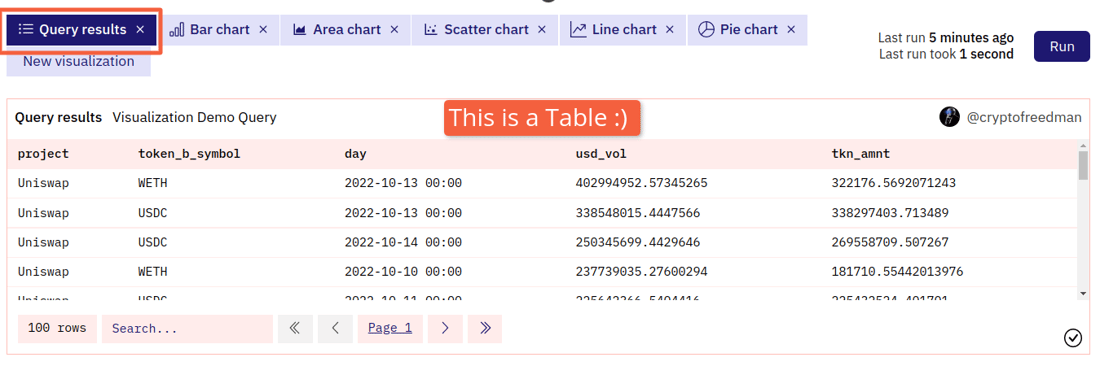Image resolution: width=1100 pixels, height=366 pixels.
Task: Run the query
Action: (1062, 47)
